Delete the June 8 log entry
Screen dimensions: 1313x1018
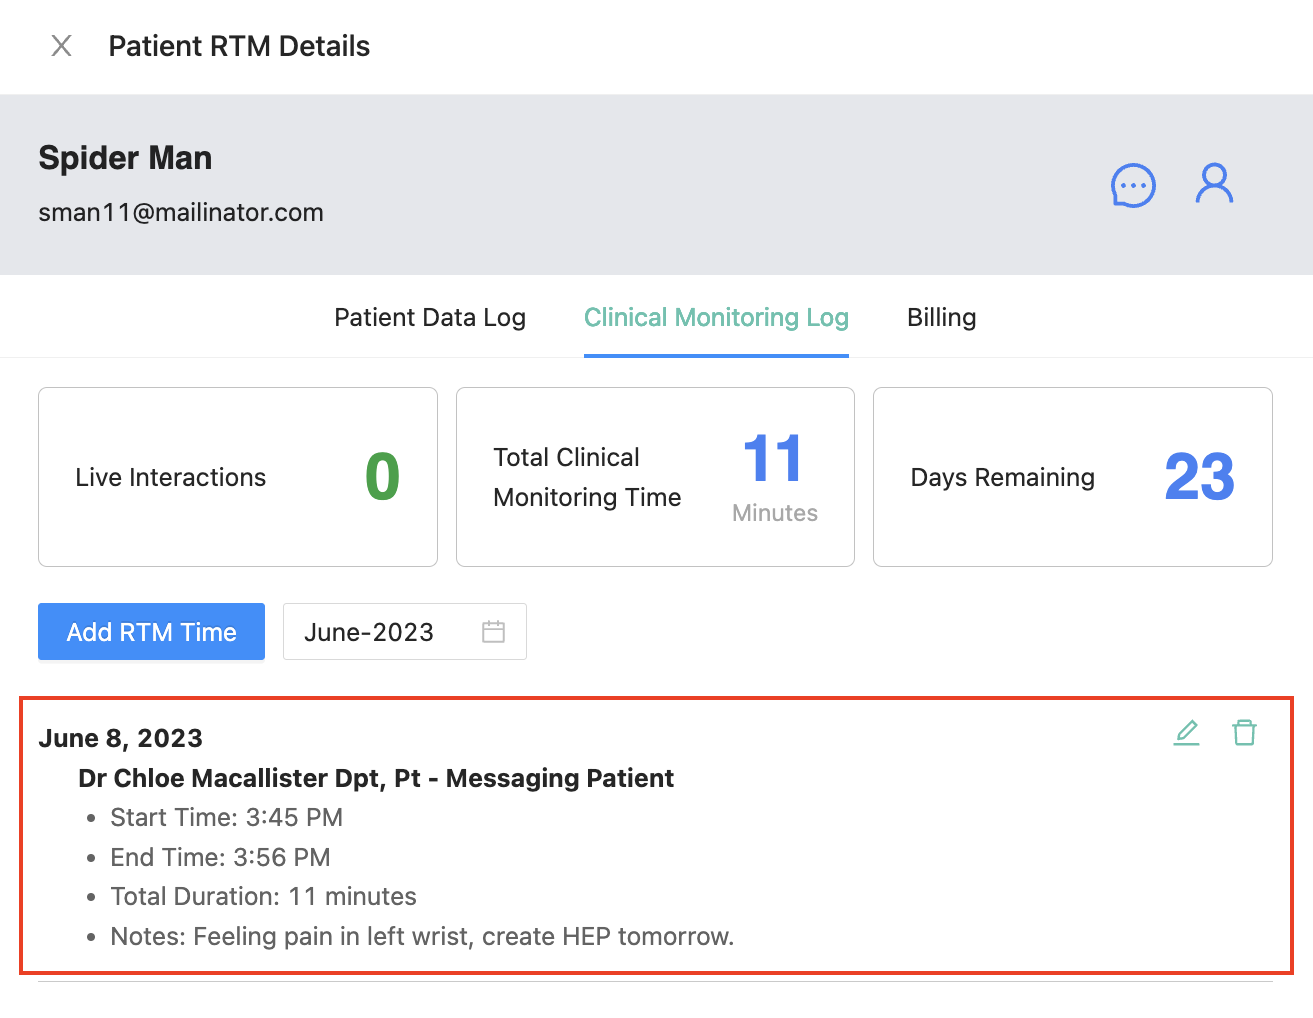click(x=1244, y=733)
